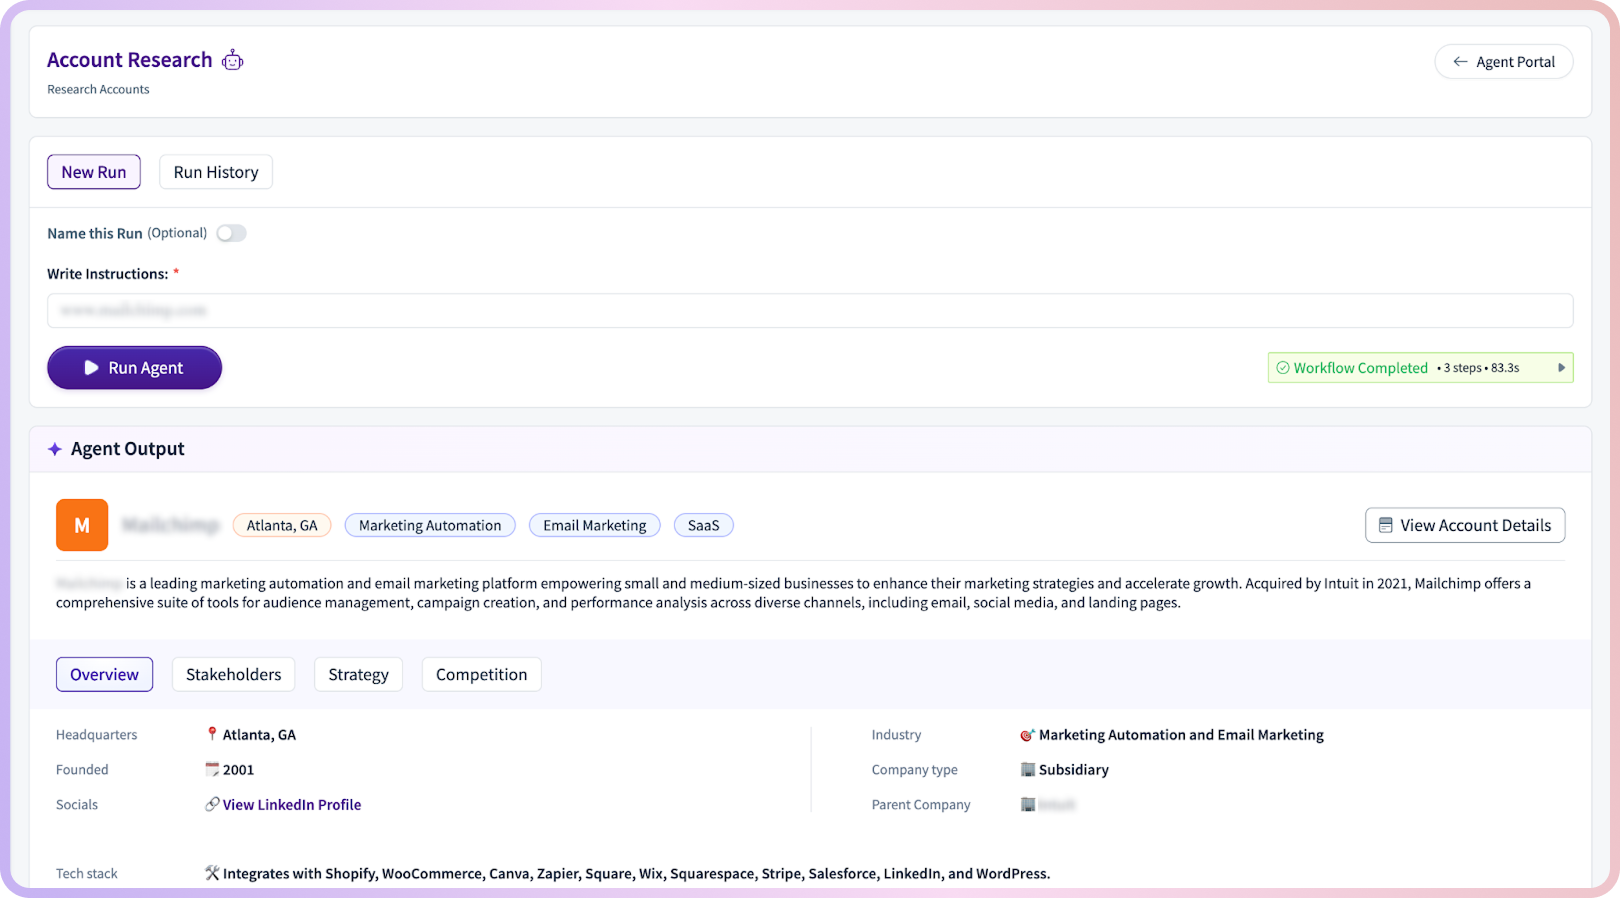The height and width of the screenshot is (898, 1620).
Task: Click the green check icon on Workflow Completed
Action: (x=1283, y=368)
